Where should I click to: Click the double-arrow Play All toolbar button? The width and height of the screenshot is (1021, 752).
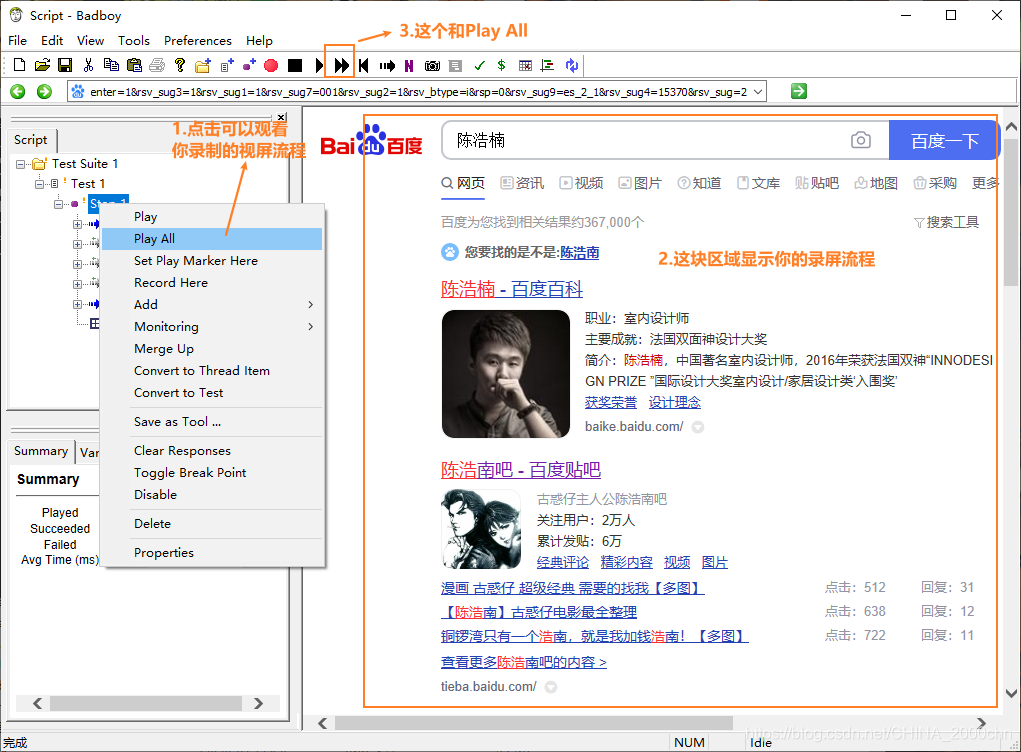(341, 65)
